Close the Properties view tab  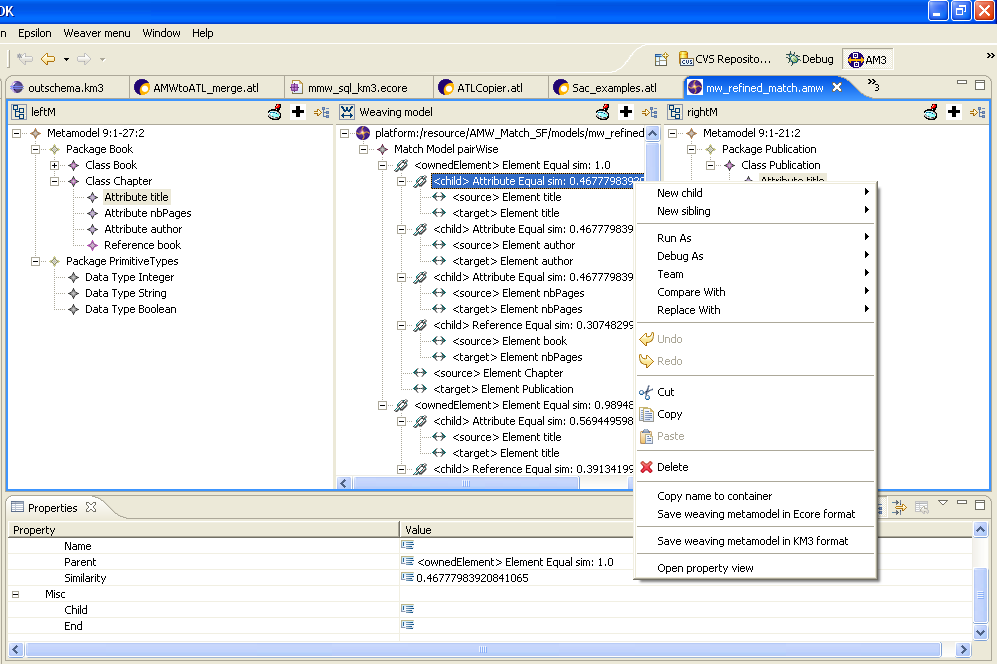point(91,507)
